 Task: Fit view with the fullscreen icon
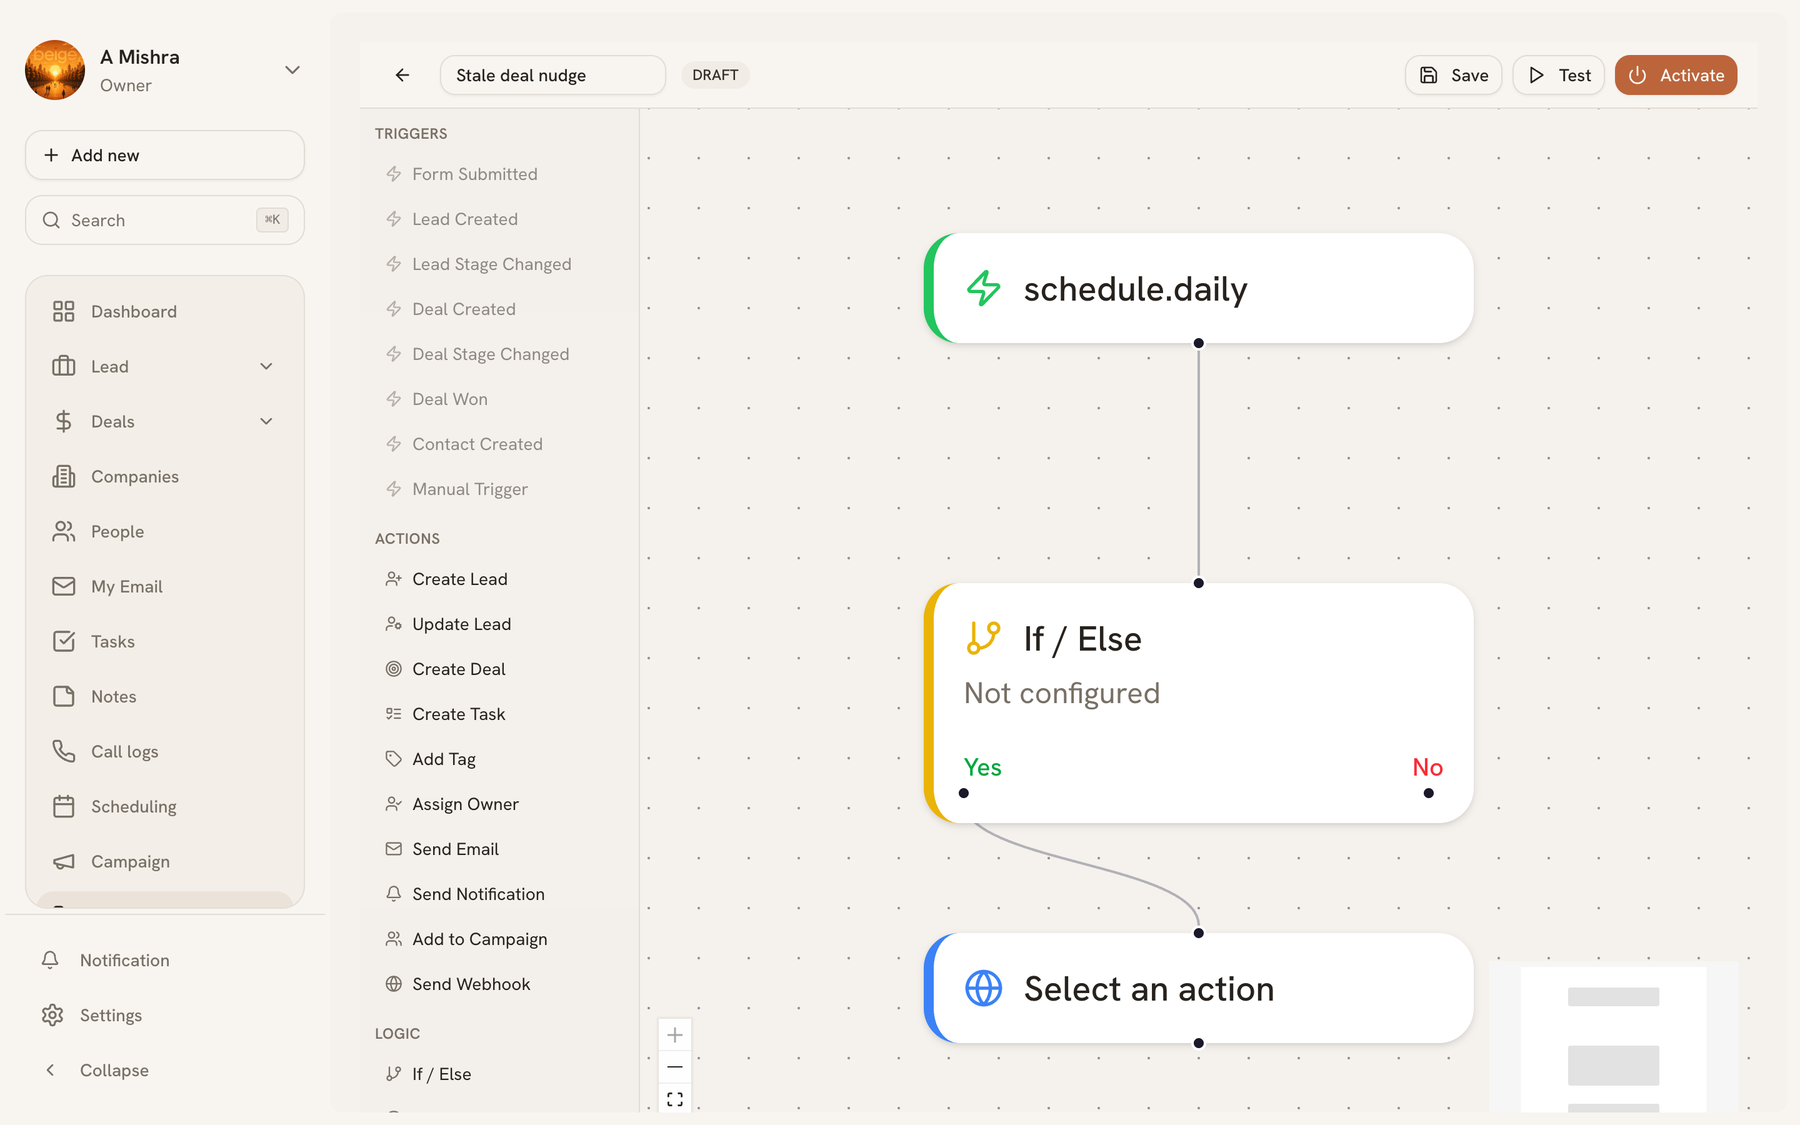(675, 1099)
